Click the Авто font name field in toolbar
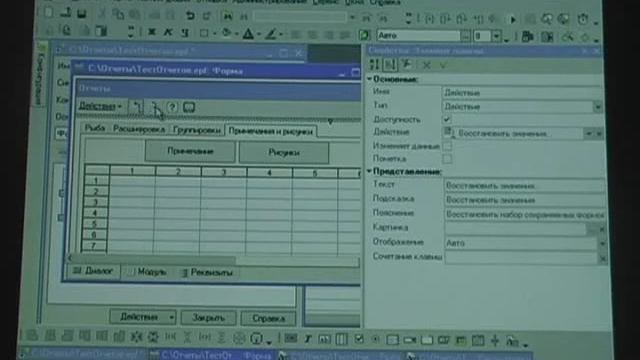 point(418,36)
